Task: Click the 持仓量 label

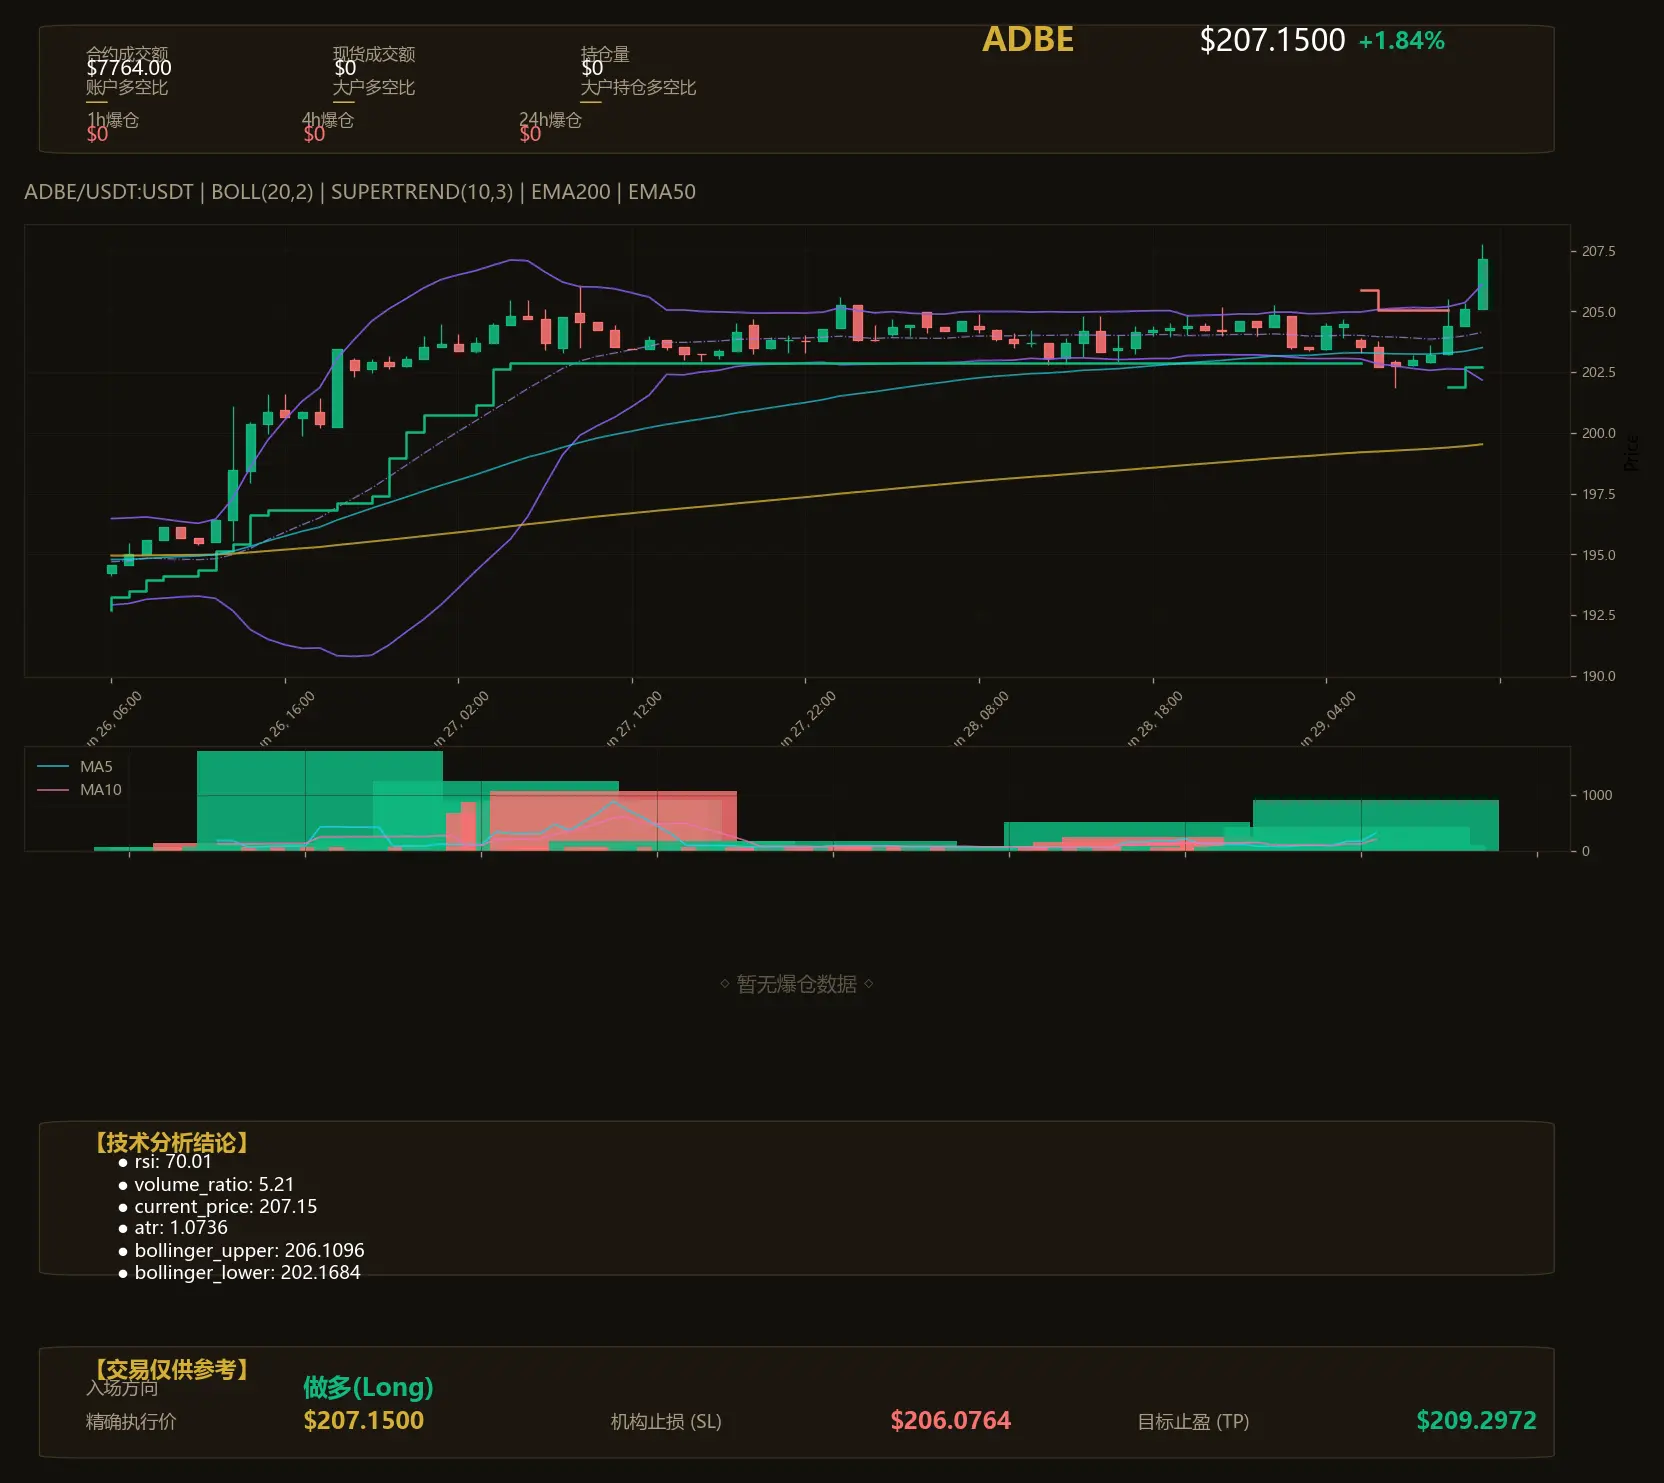Action: point(605,54)
